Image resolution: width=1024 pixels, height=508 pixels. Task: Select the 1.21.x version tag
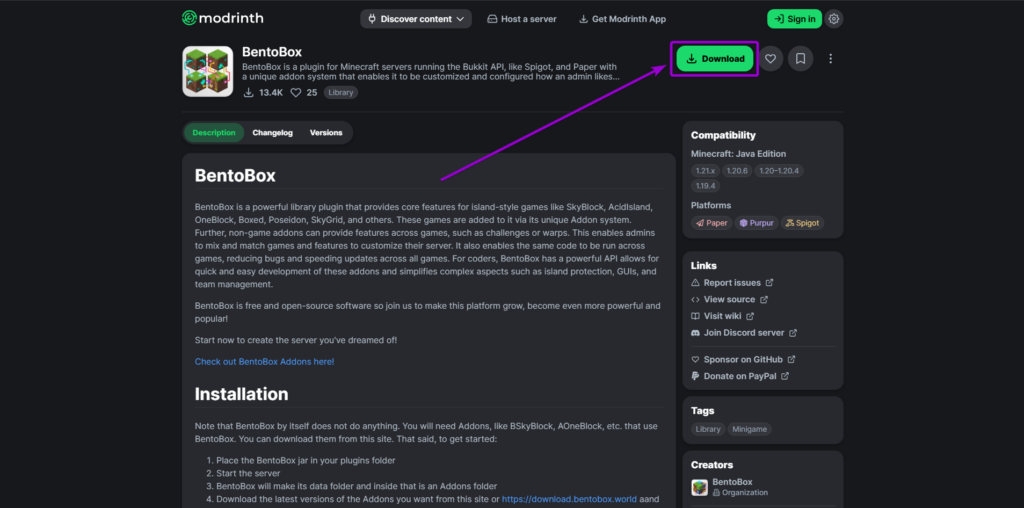(705, 170)
